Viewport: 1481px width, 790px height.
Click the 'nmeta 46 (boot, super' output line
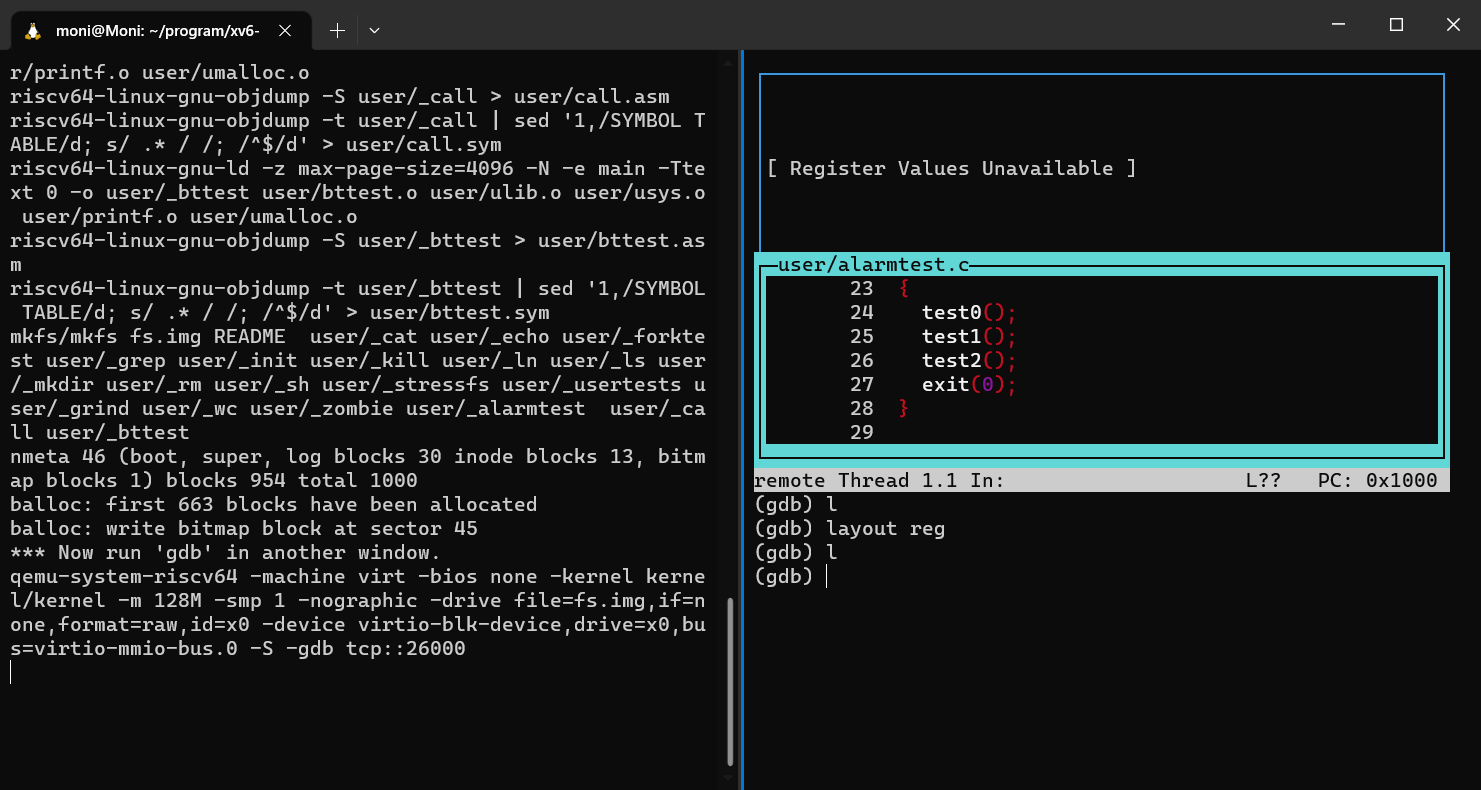tap(358, 469)
